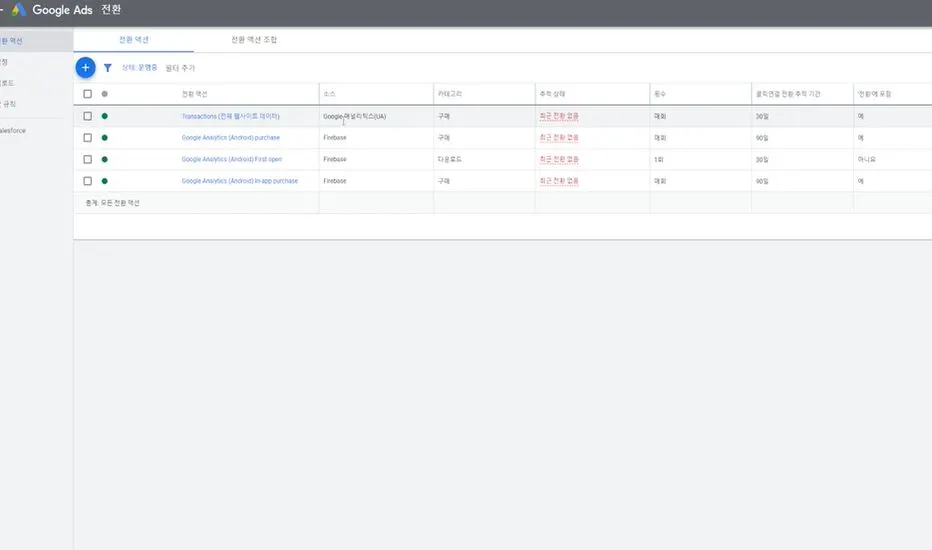The height and width of the screenshot is (550, 932).
Task: Click the status dot in the In-app purchase row
Action: (105, 181)
